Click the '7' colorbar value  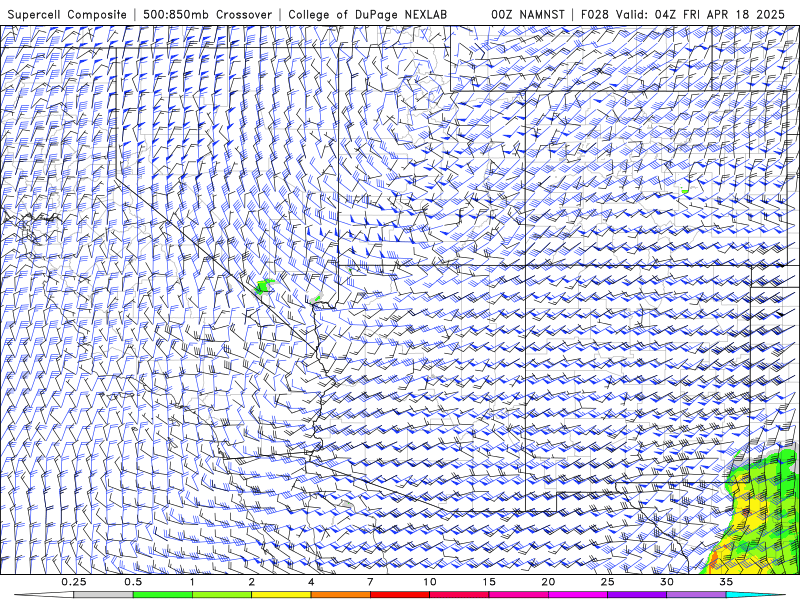[370, 582]
